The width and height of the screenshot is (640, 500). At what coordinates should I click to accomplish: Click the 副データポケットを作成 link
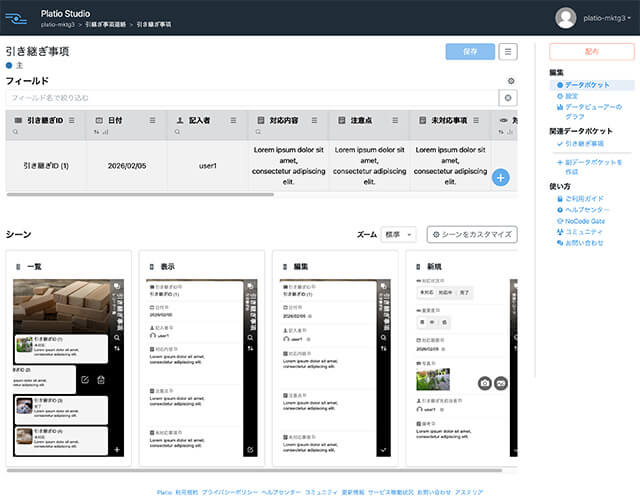pos(588,167)
